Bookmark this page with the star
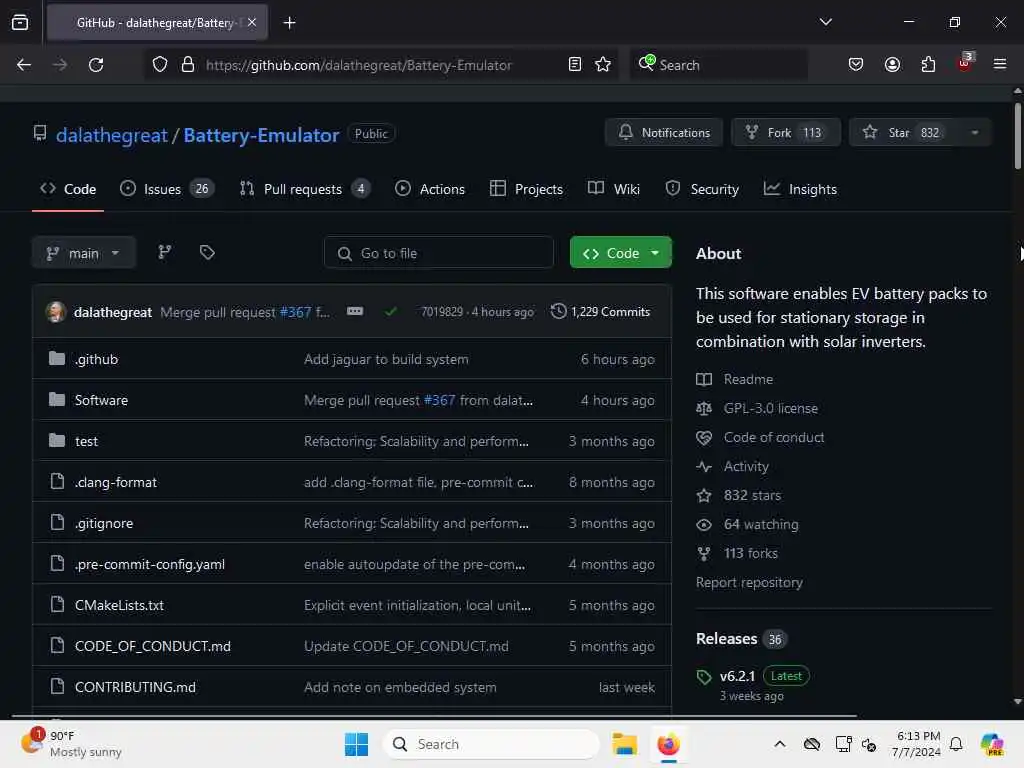 click(603, 65)
